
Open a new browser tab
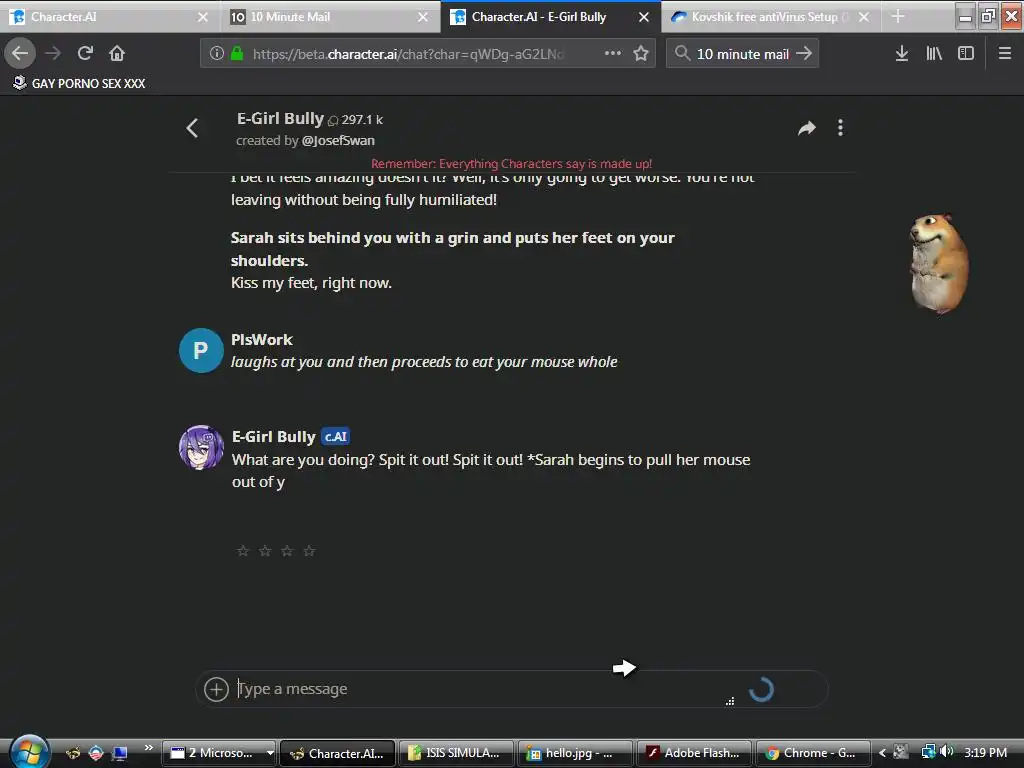coord(898,16)
